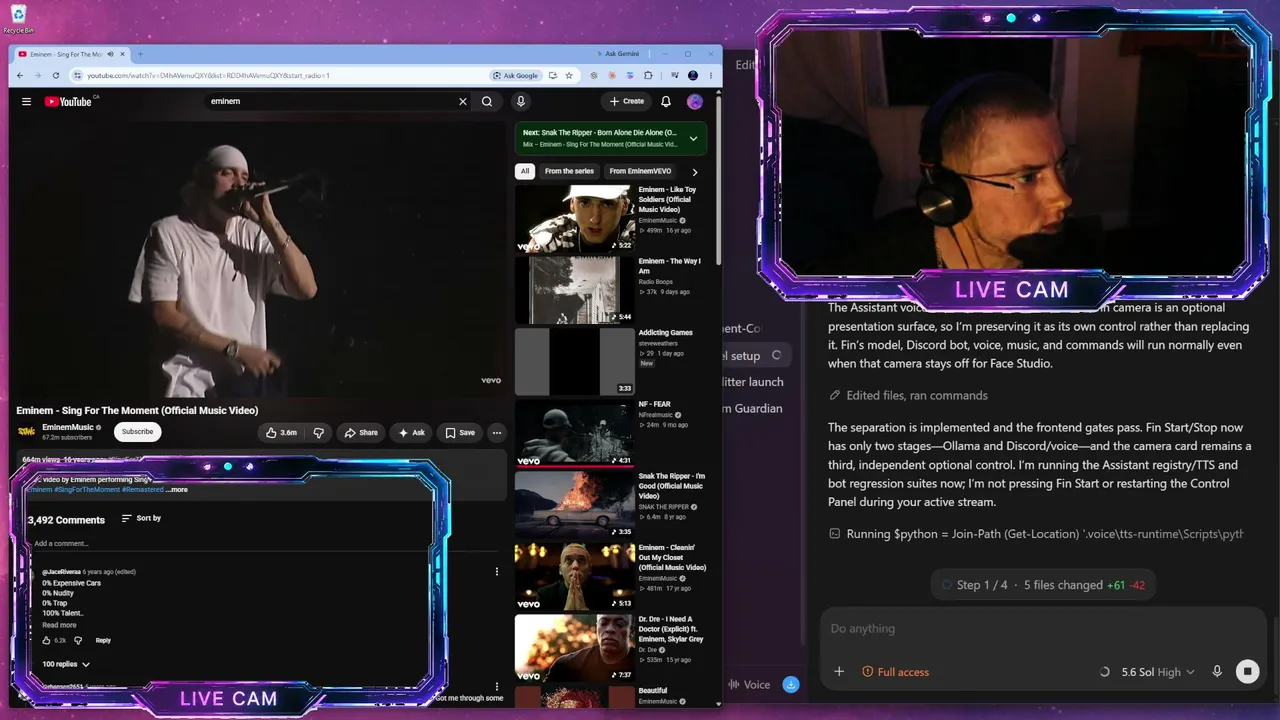Open Dr. Dre I Need A Doctor thumbnail
The width and height of the screenshot is (1280, 720).
574,648
